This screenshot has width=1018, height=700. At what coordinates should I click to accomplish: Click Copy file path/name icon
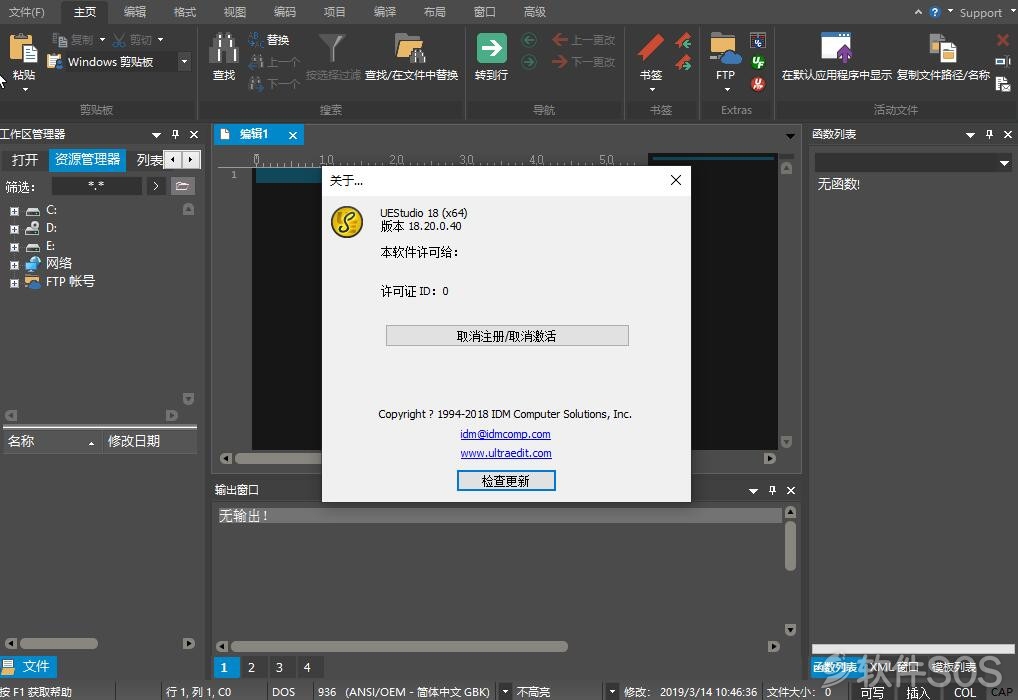(x=943, y=48)
